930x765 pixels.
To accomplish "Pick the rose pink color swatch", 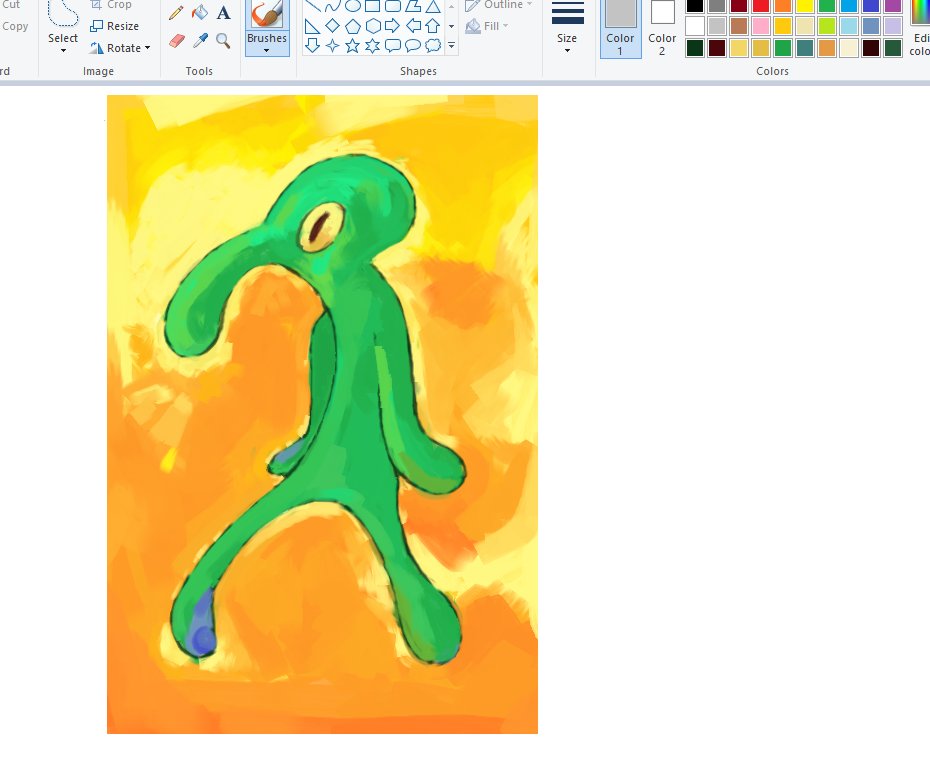I will click(761, 26).
